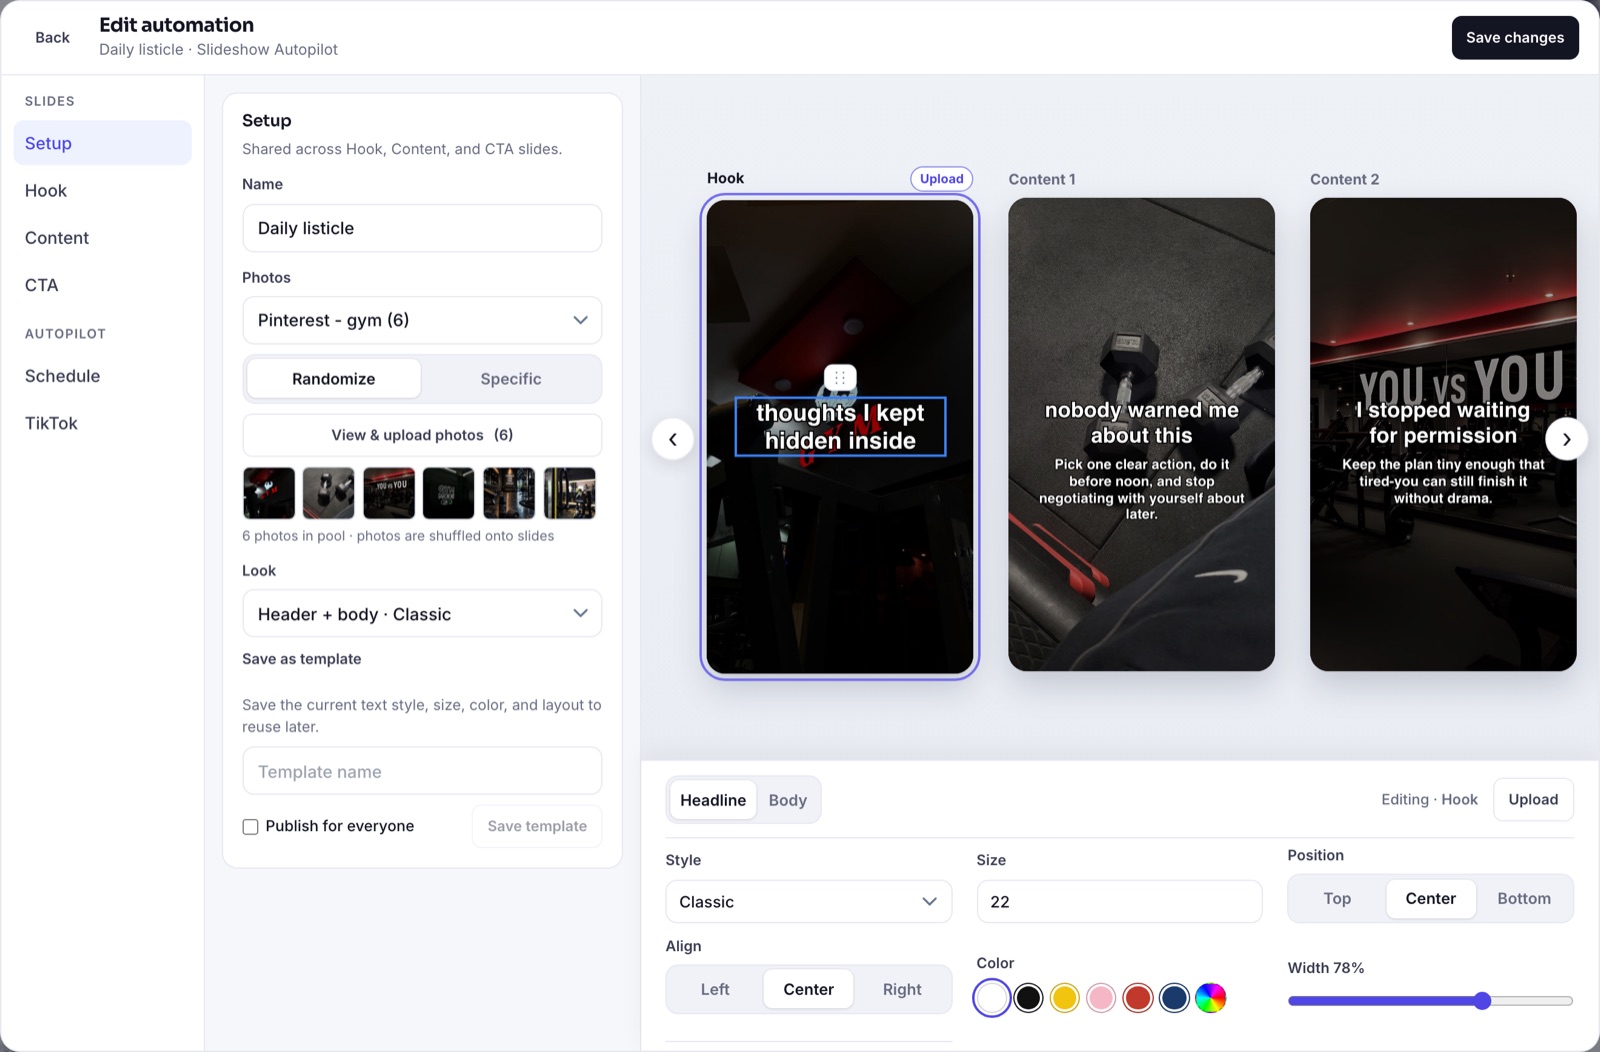This screenshot has width=1600, height=1052.
Task: Go to the next slide with the right arrow
Action: click(1566, 439)
